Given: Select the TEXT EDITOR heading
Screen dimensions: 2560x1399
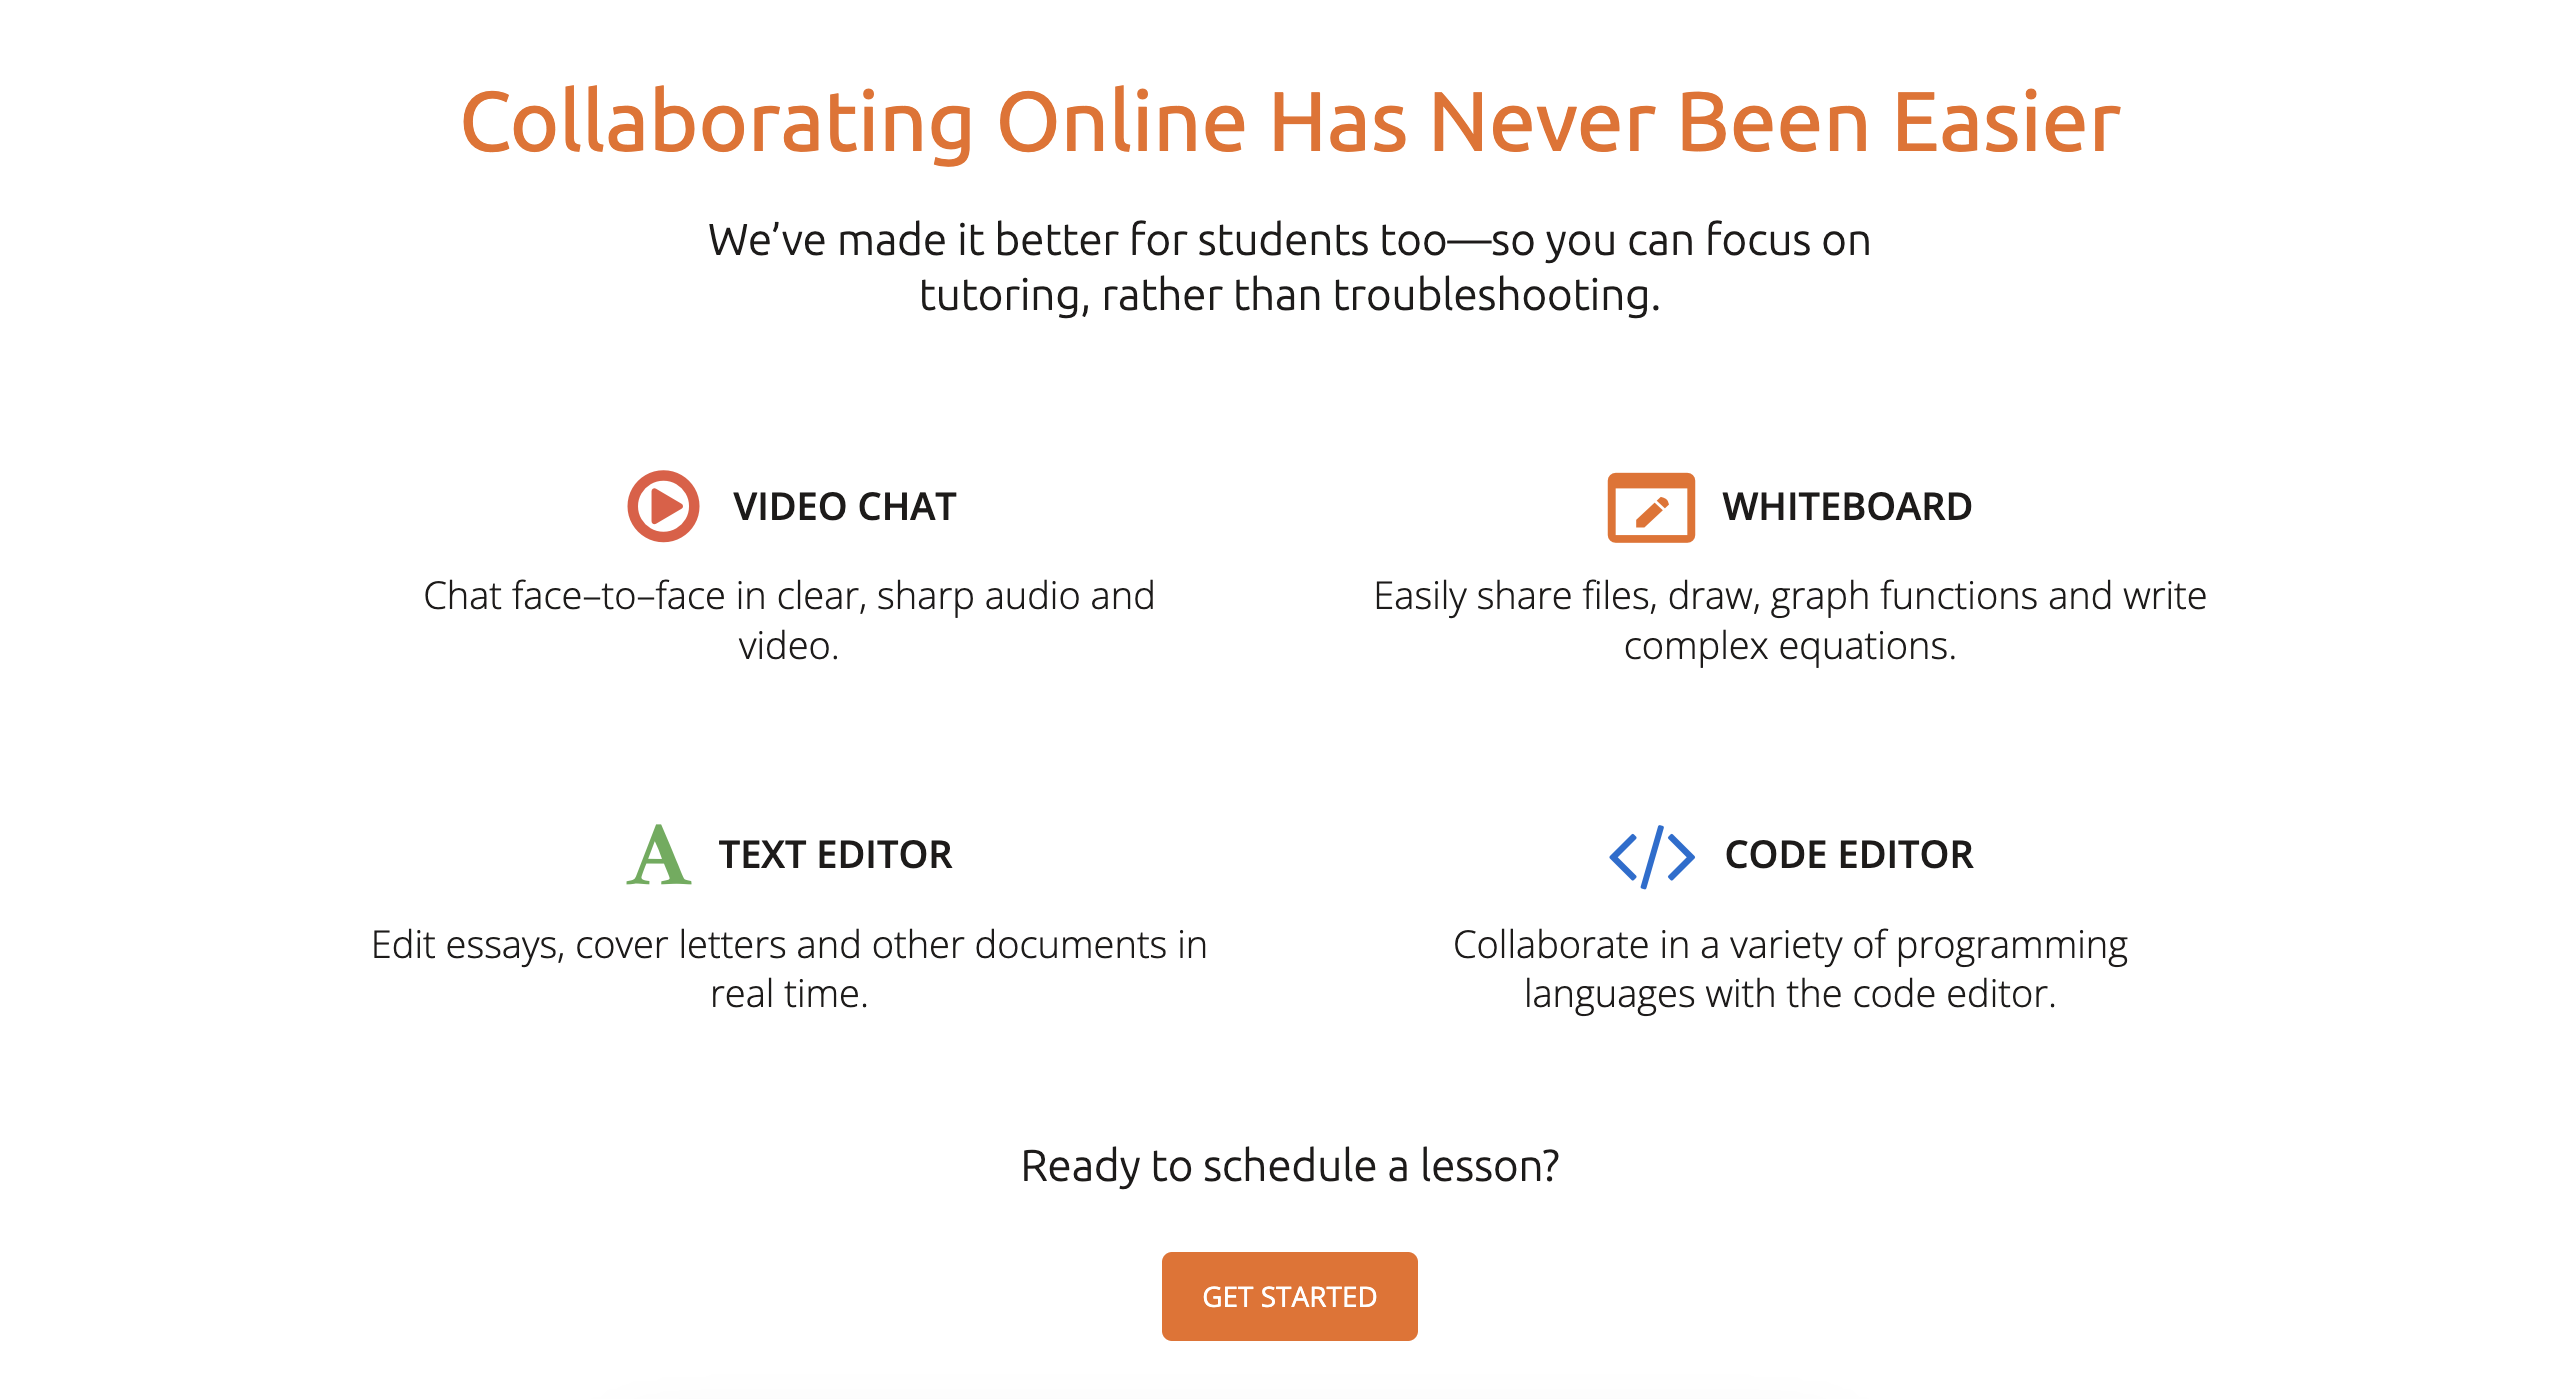Looking at the screenshot, I should pyautogui.click(x=835, y=855).
